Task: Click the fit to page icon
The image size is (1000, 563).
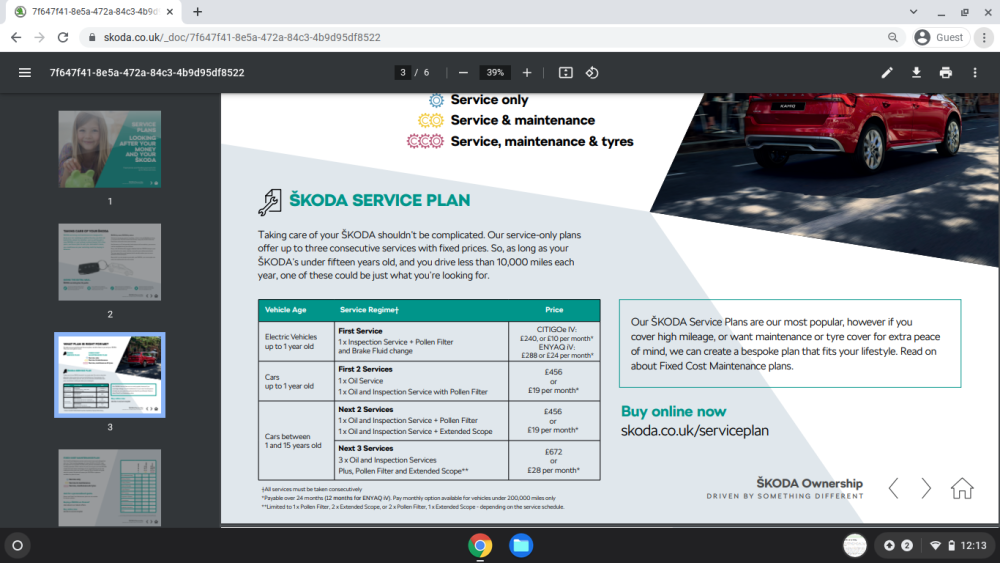Action: (566, 73)
